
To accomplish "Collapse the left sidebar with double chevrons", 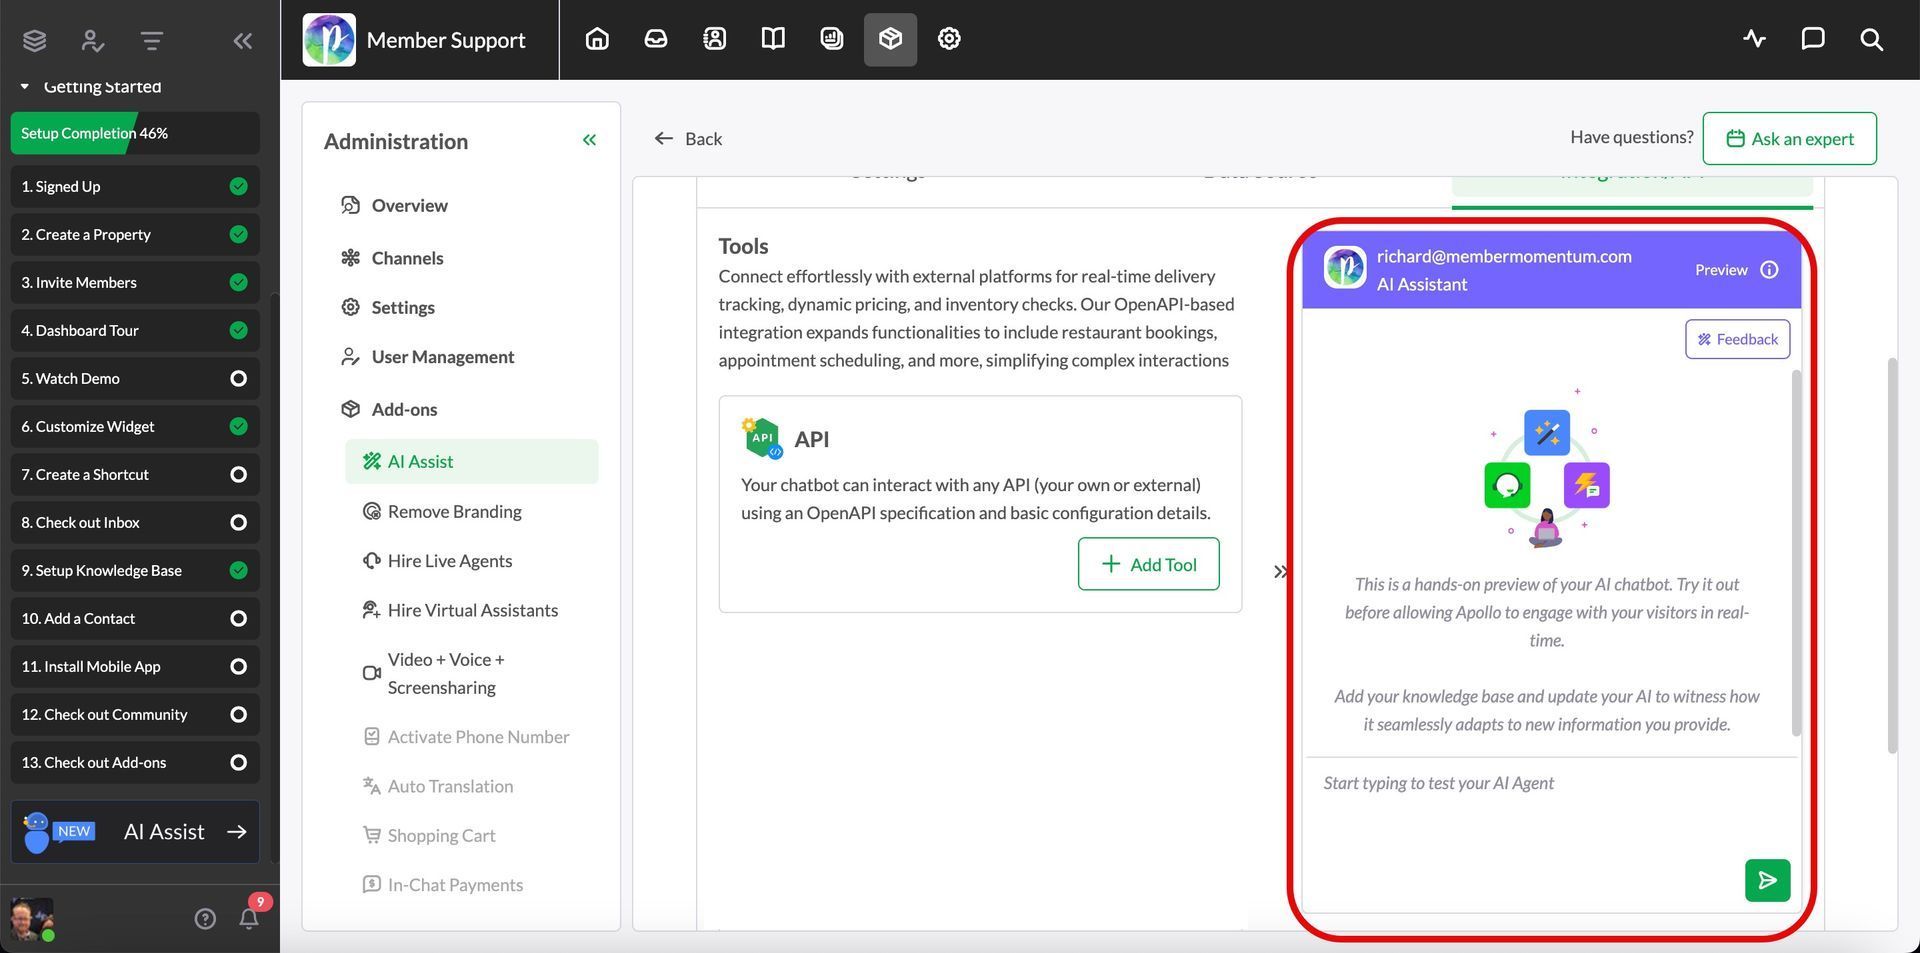I will pos(242,40).
